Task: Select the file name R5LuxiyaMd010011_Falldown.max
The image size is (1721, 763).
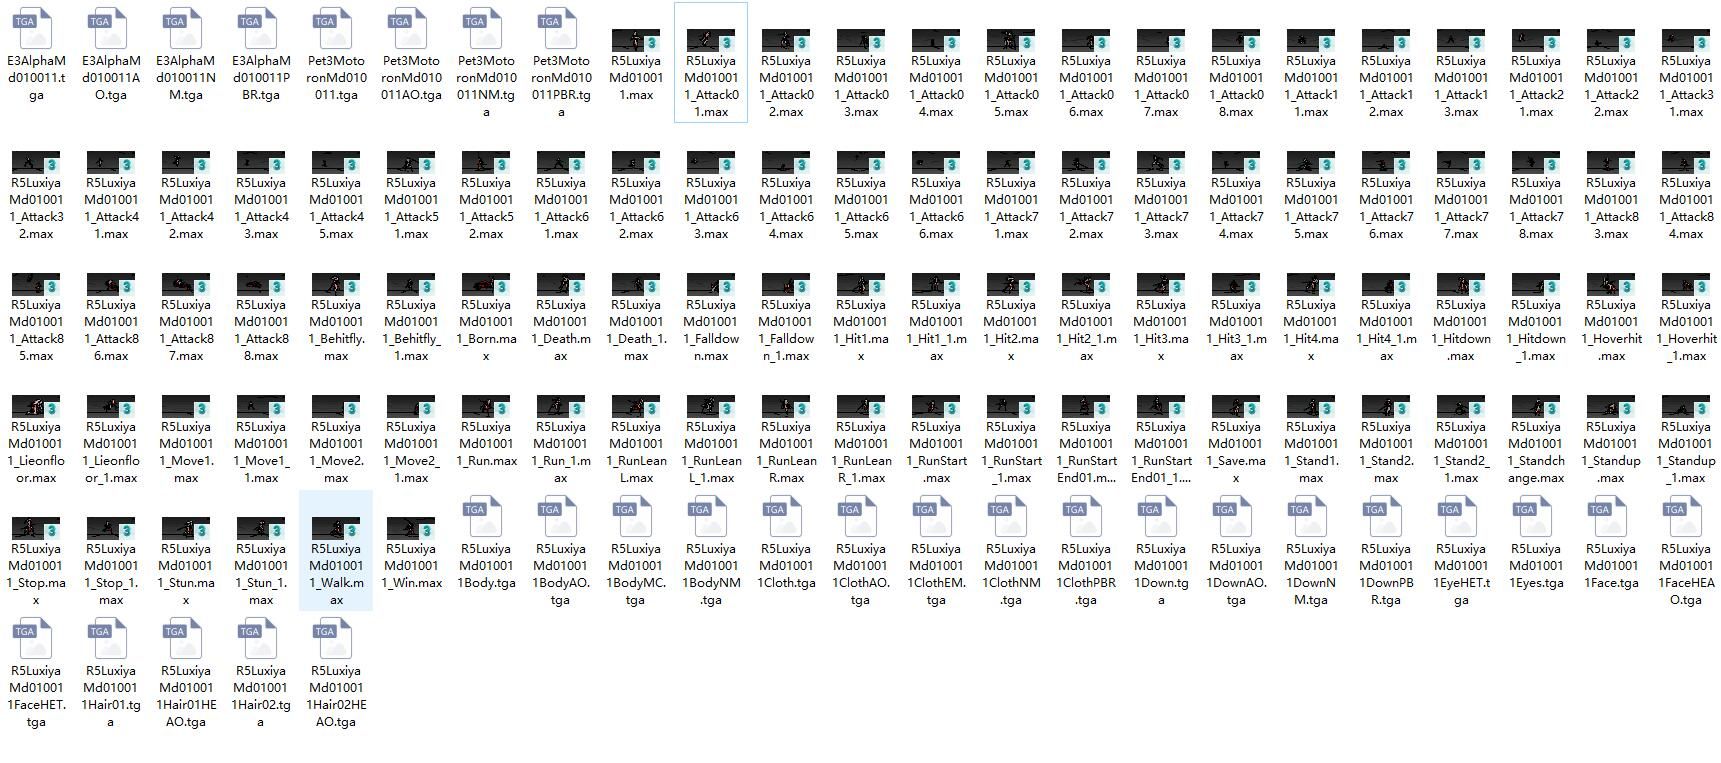Action: click(711, 330)
